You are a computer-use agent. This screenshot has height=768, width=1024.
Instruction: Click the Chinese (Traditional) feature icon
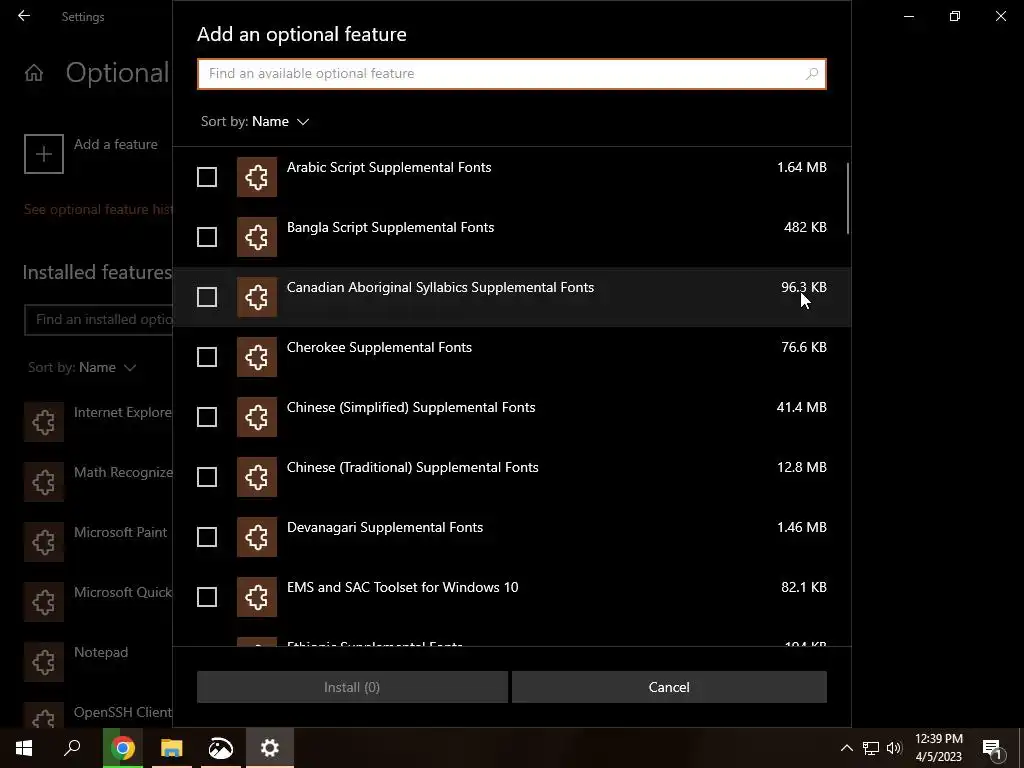click(257, 477)
